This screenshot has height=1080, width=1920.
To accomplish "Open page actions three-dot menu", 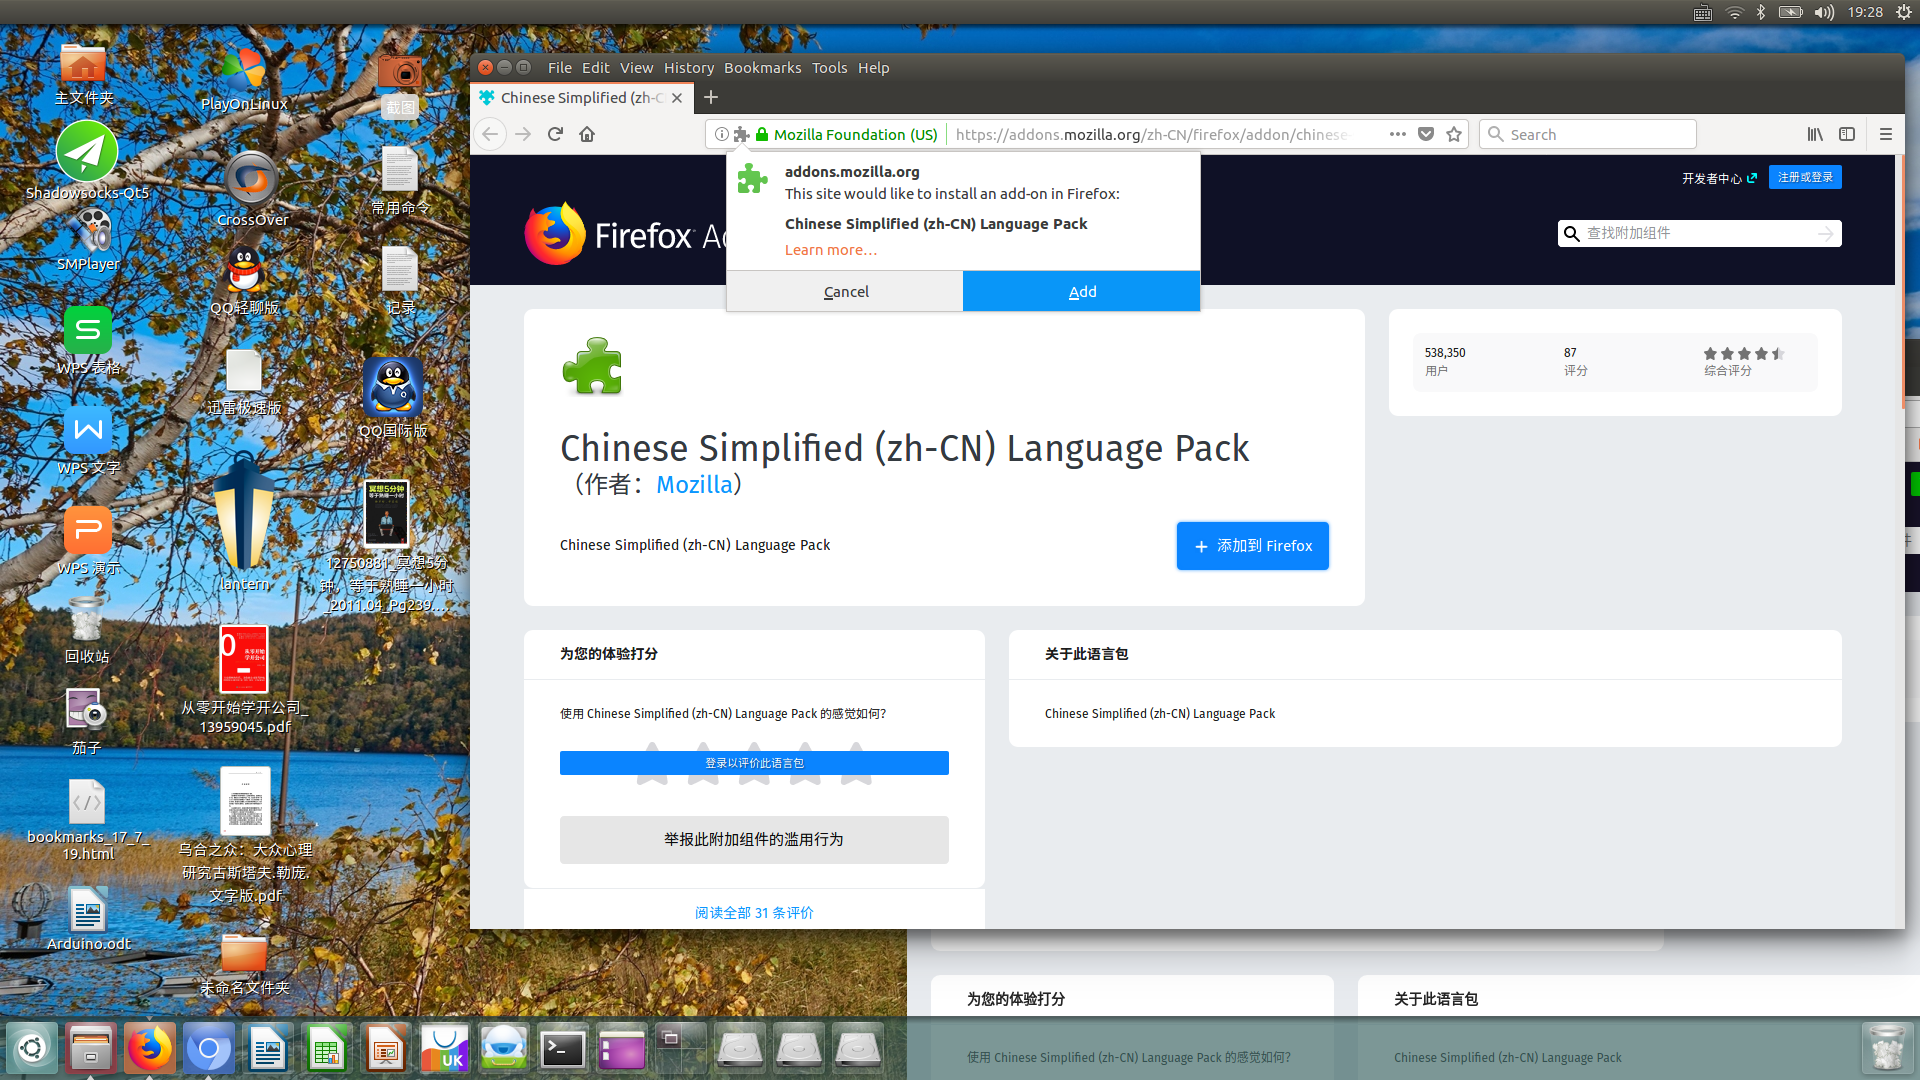I will point(1398,134).
